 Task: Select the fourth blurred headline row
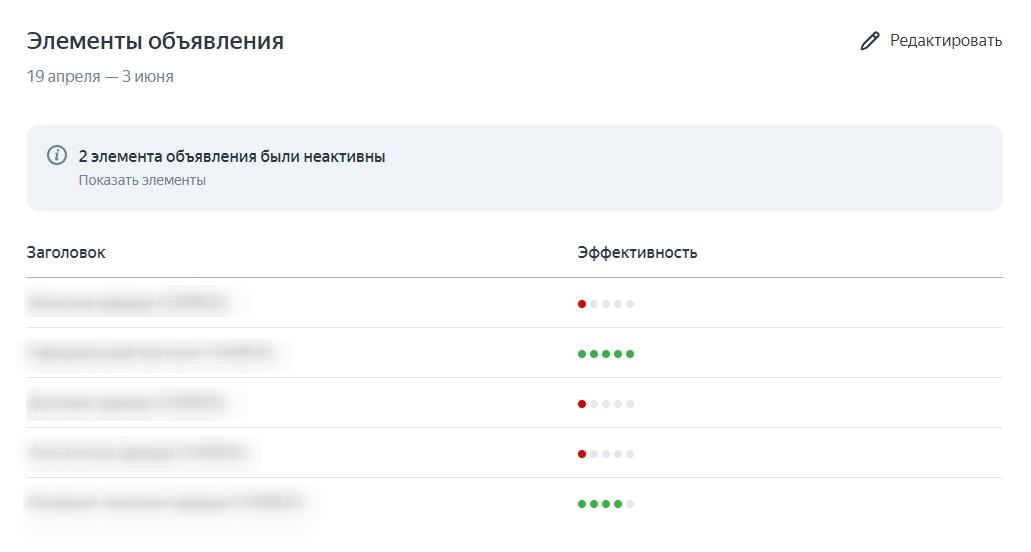coord(136,453)
